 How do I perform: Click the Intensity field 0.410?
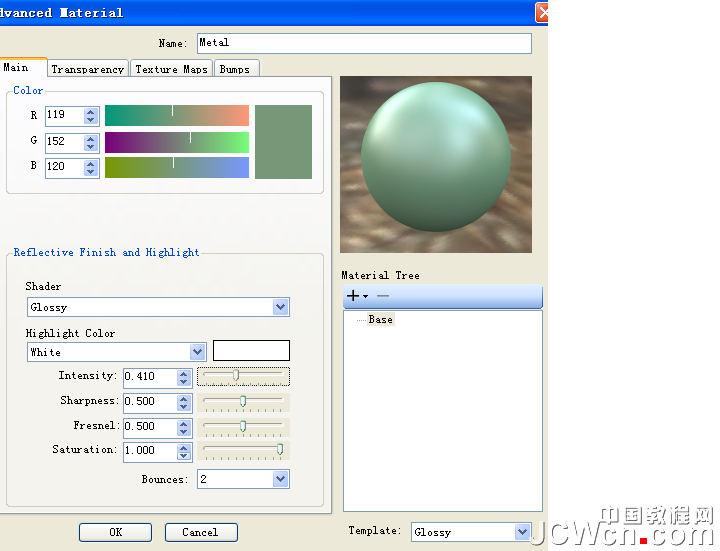click(x=151, y=378)
